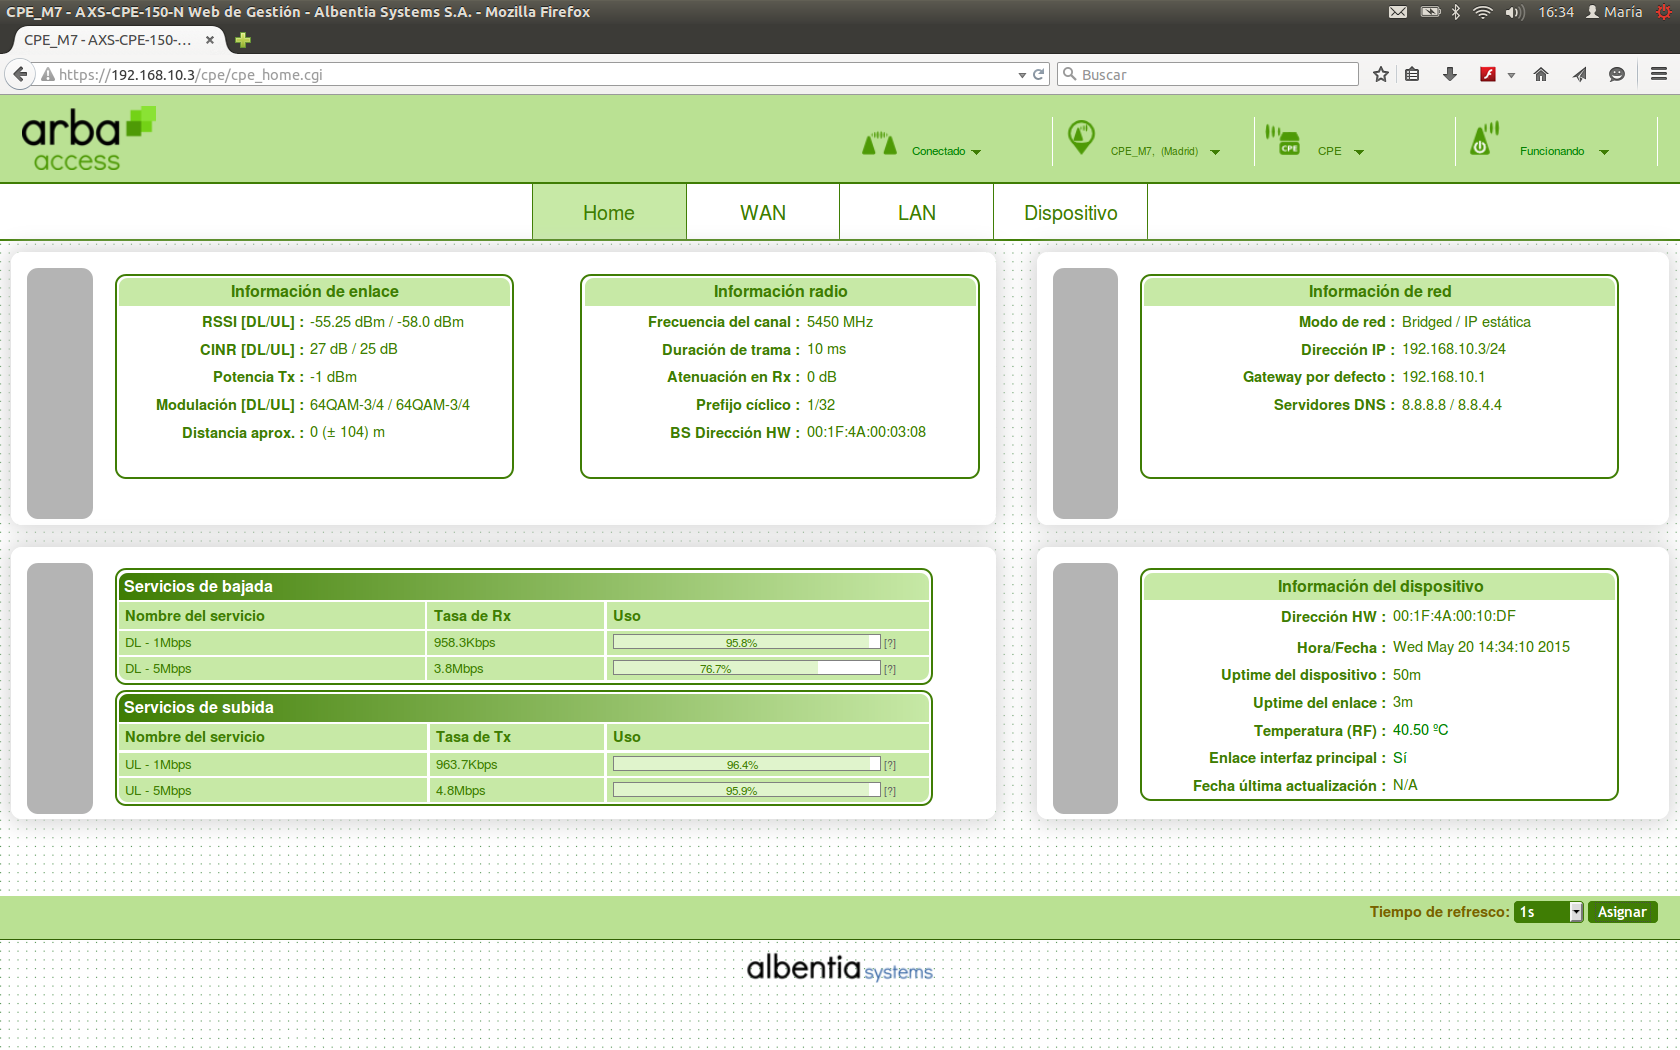1680x1050 pixels.
Task: Click the CPE_M7 location pin icon
Action: [1081, 137]
